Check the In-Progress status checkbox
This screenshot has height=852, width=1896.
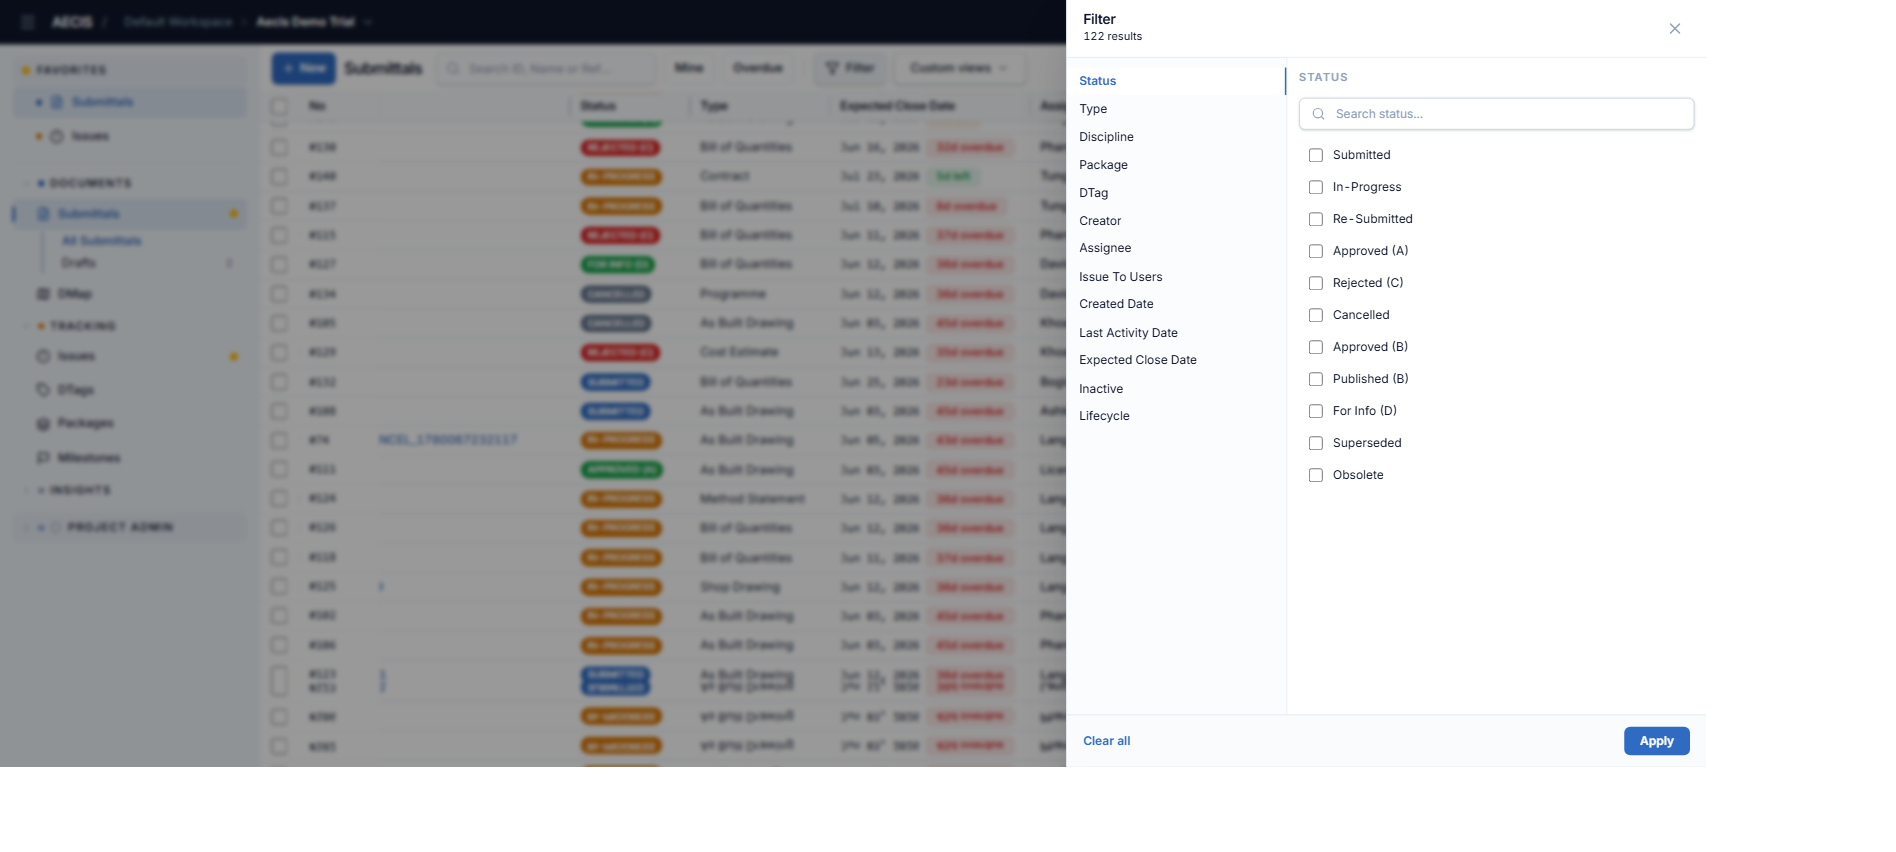[x=1316, y=187]
